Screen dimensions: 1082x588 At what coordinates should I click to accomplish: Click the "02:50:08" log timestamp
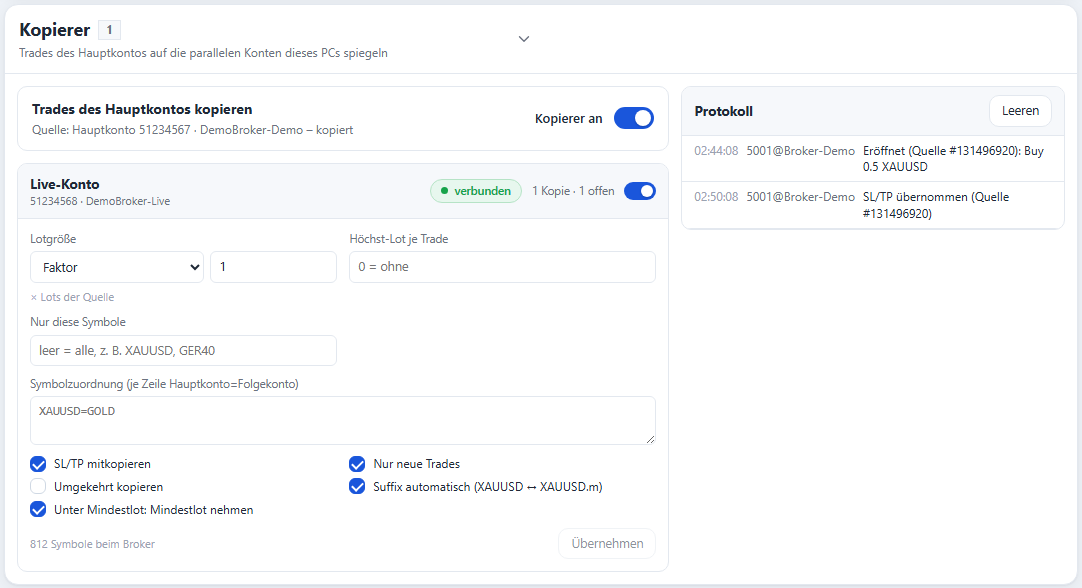(716, 197)
